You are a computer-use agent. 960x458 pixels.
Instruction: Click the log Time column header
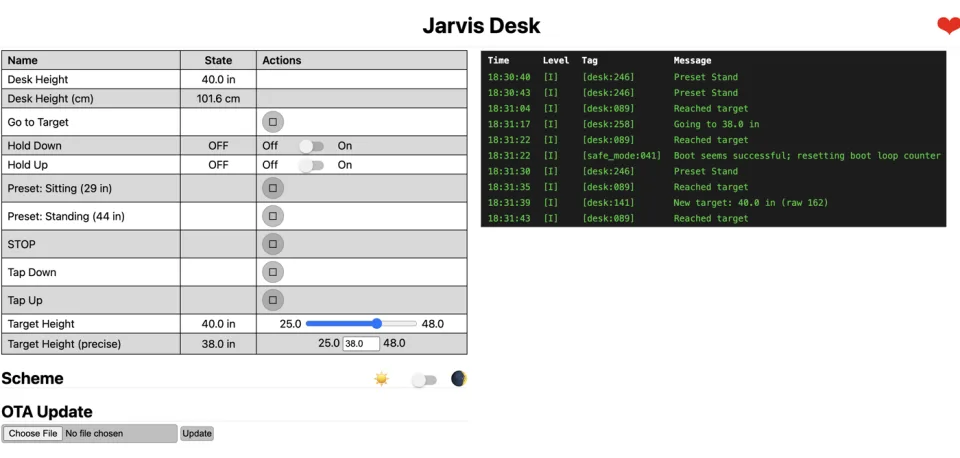click(498, 61)
